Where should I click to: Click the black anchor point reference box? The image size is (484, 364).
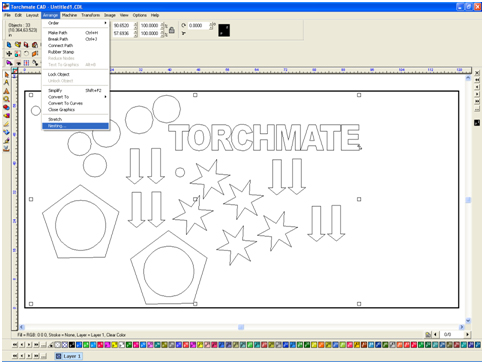tap(224, 30)
